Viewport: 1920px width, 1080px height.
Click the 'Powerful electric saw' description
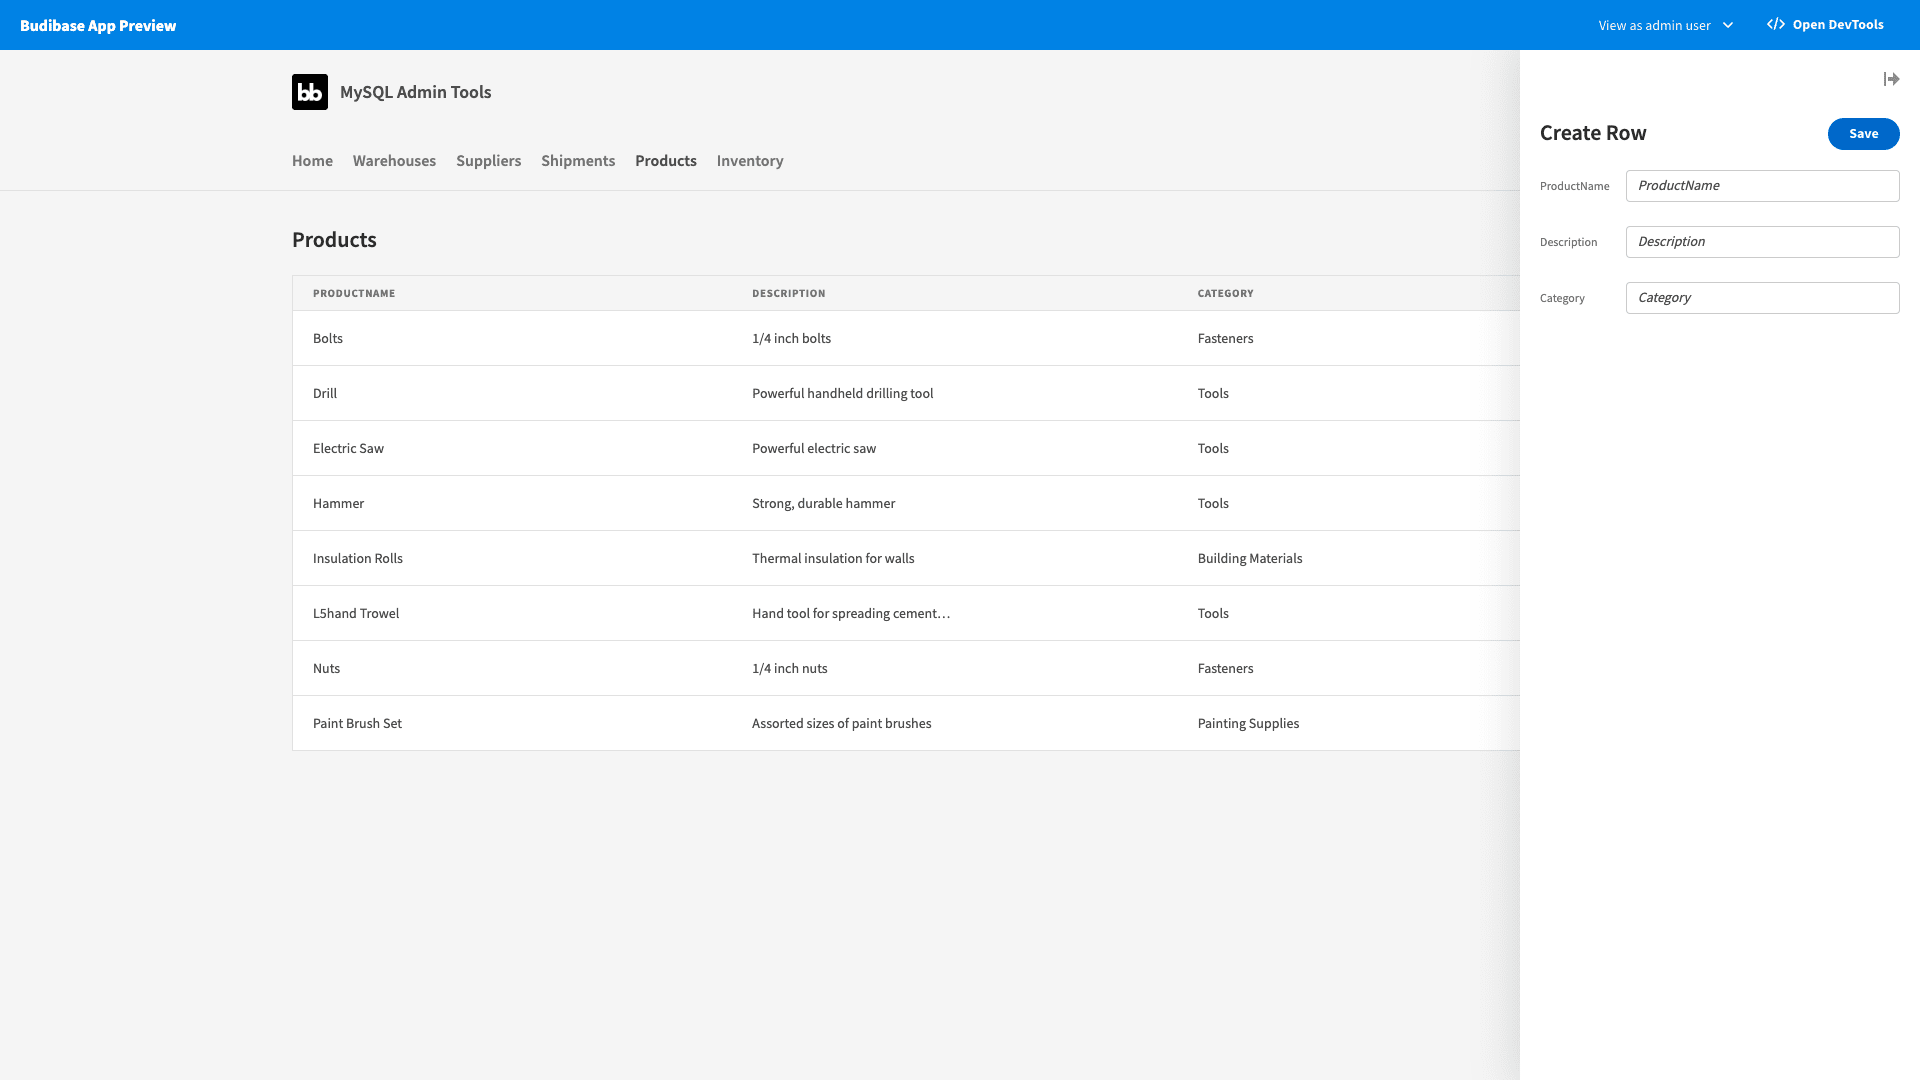pos(814,448)
